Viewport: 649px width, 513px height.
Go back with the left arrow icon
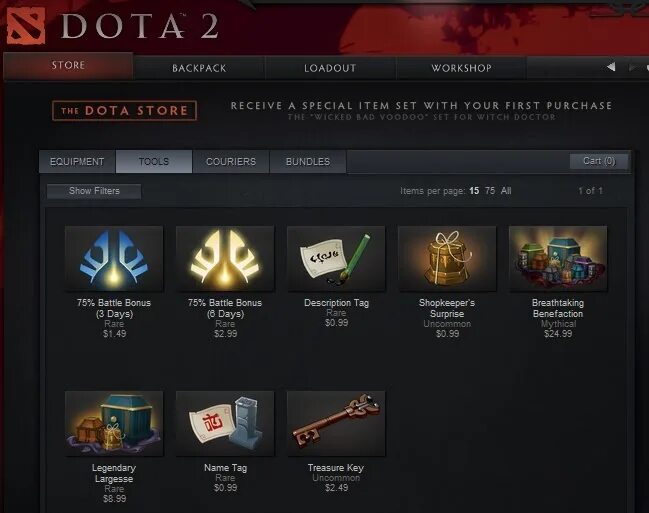(611, 67)
